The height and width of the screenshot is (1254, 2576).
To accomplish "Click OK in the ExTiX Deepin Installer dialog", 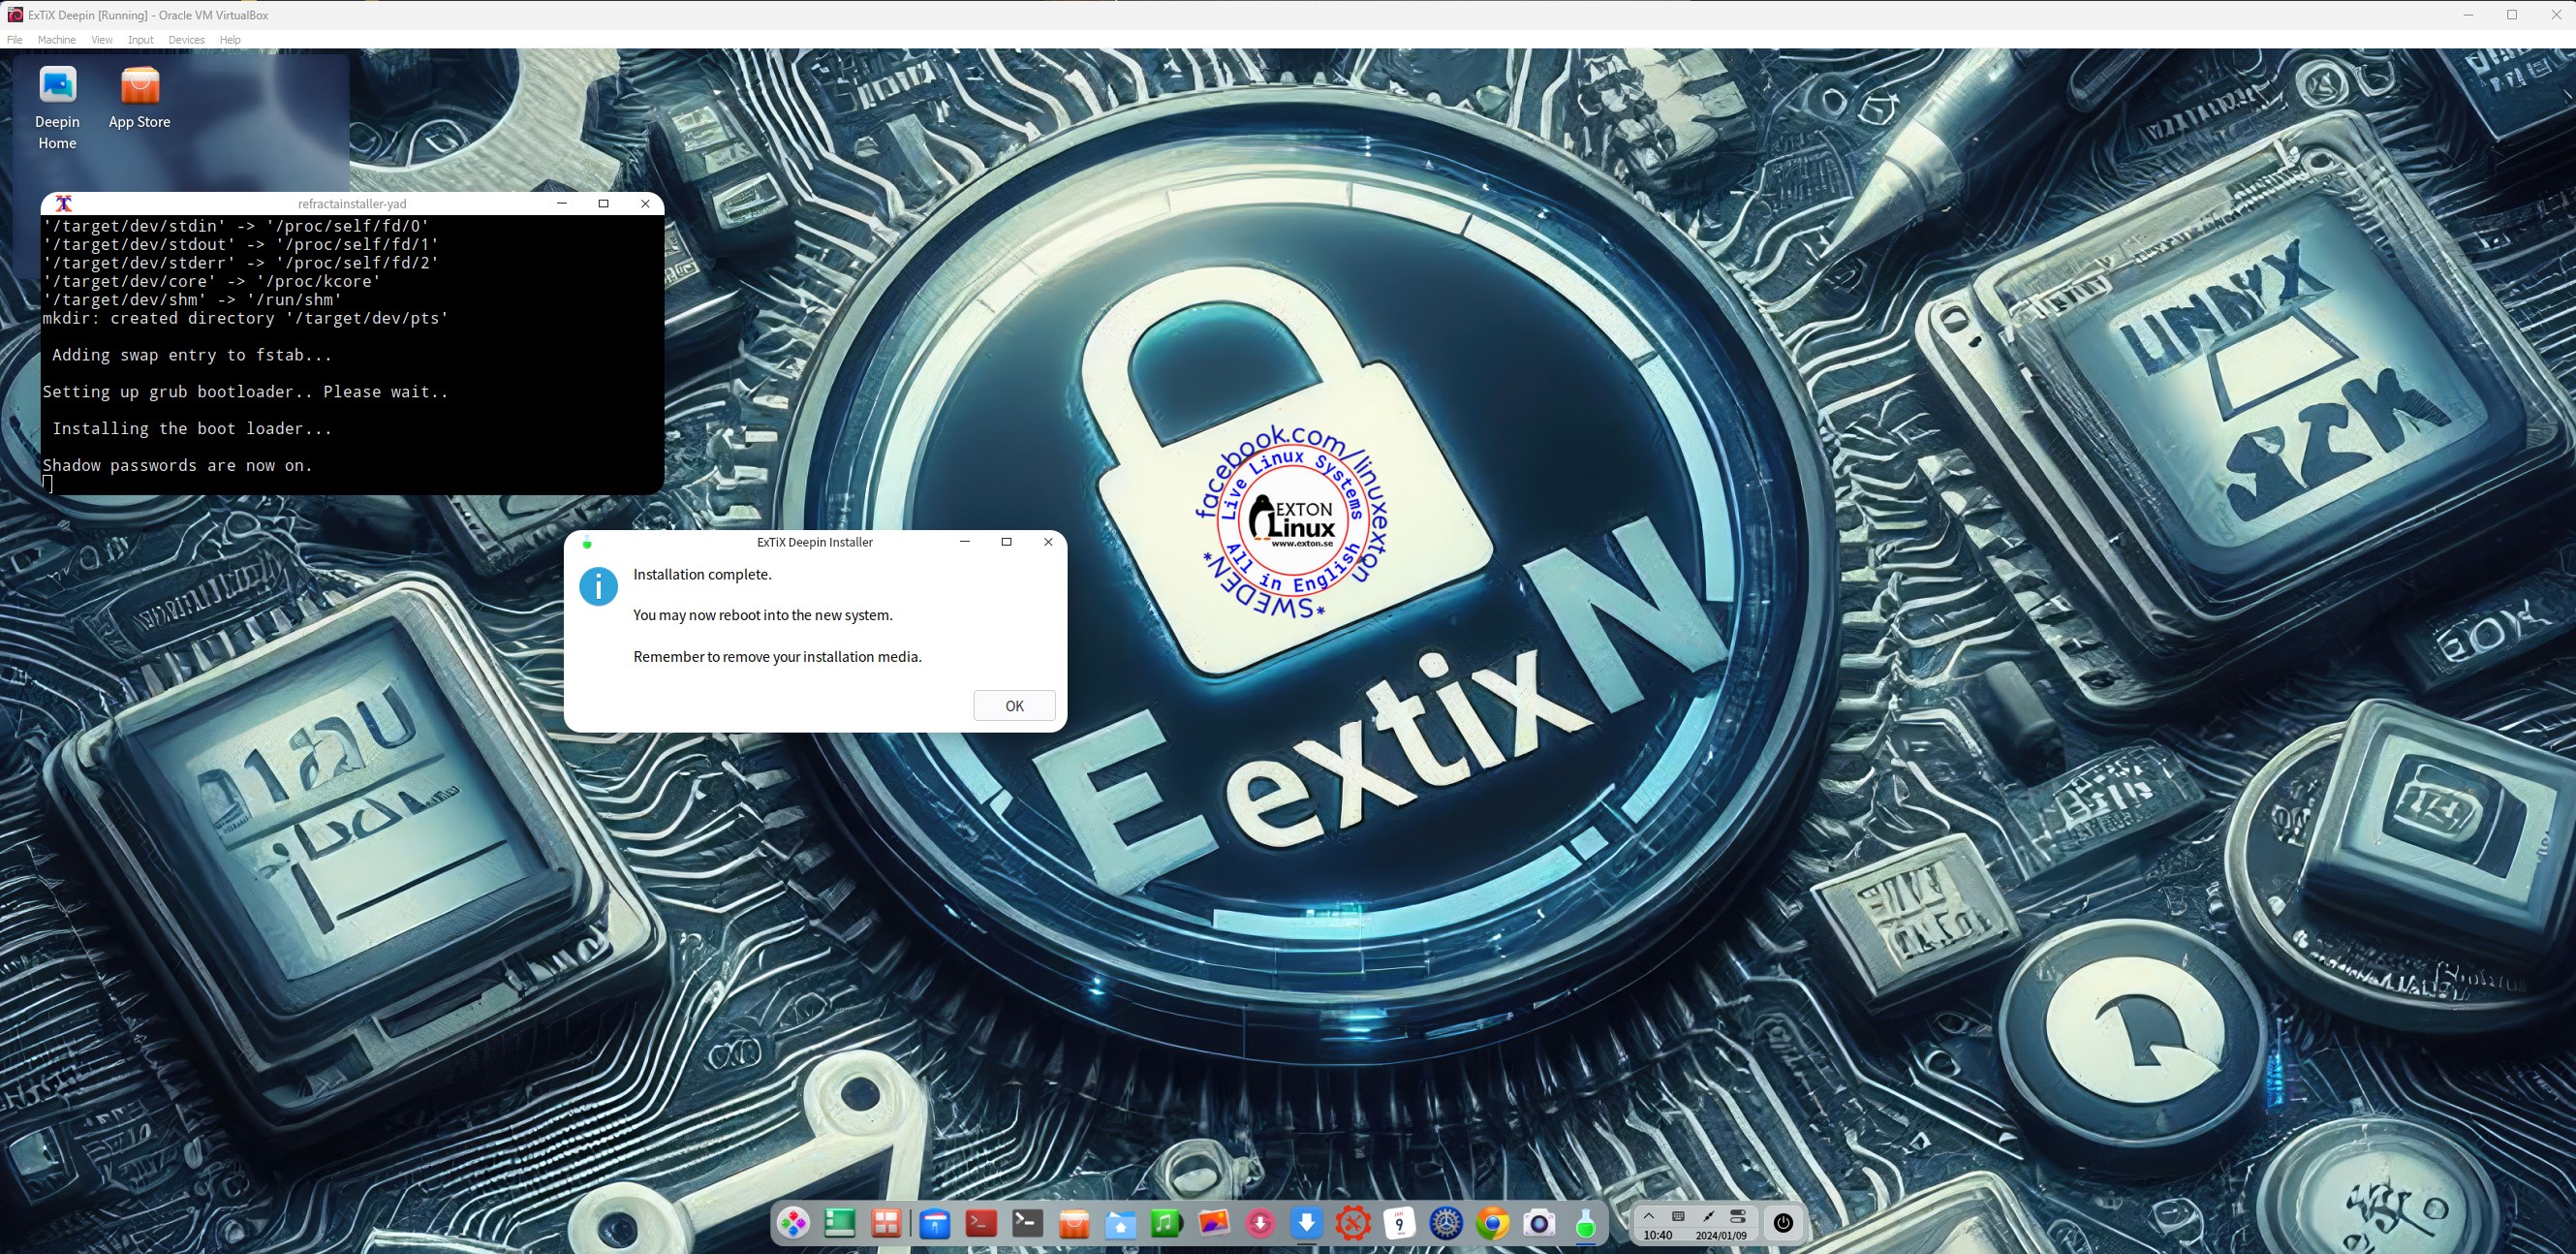I will point(1014,706).
